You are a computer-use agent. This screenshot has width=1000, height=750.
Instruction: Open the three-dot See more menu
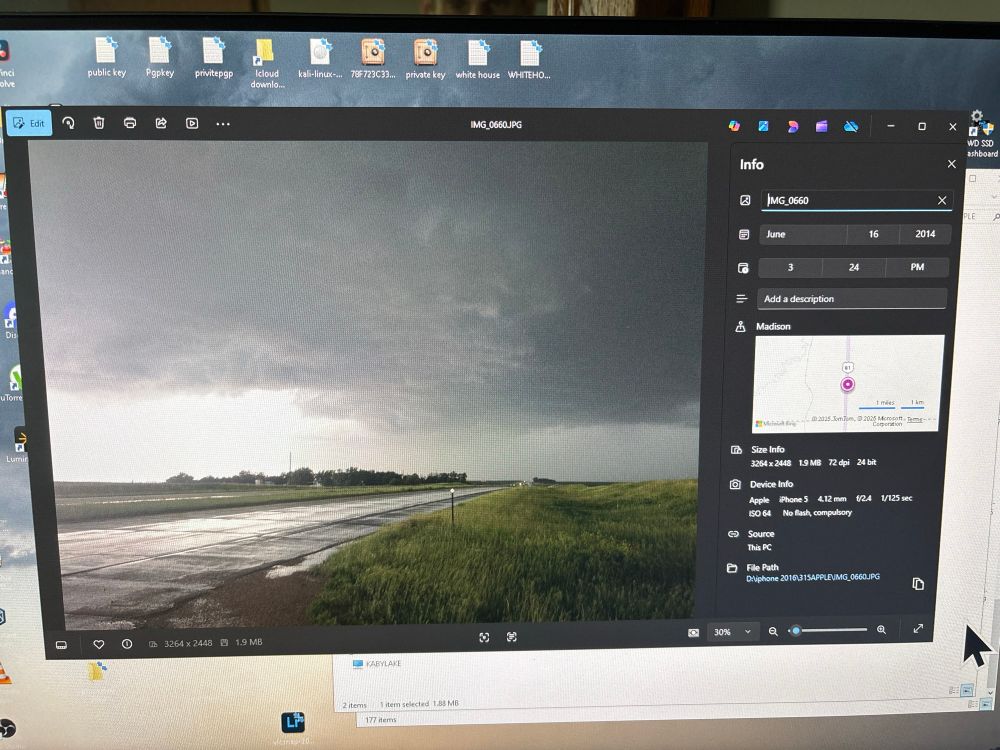pyautogui.click(x=223, y=124)
